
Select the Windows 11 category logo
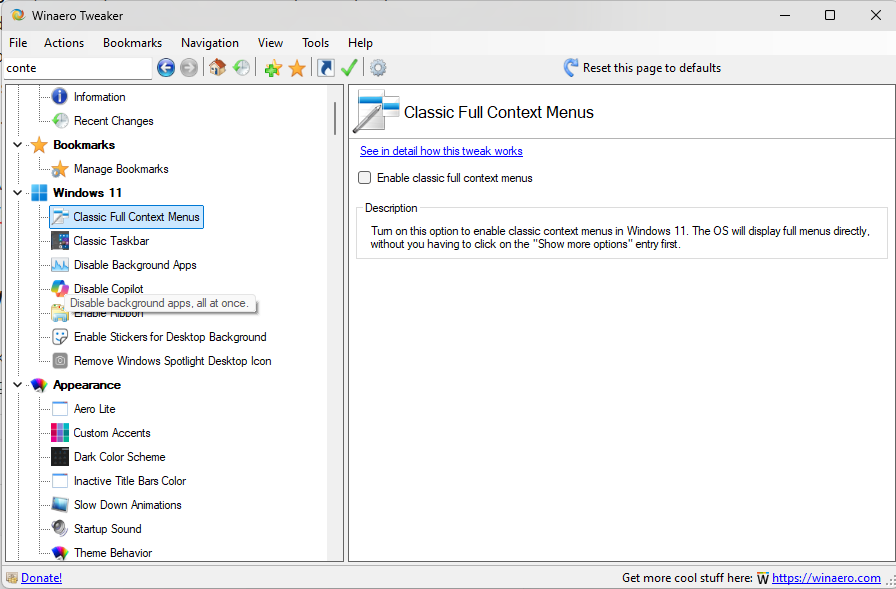(x=39, y=193)
